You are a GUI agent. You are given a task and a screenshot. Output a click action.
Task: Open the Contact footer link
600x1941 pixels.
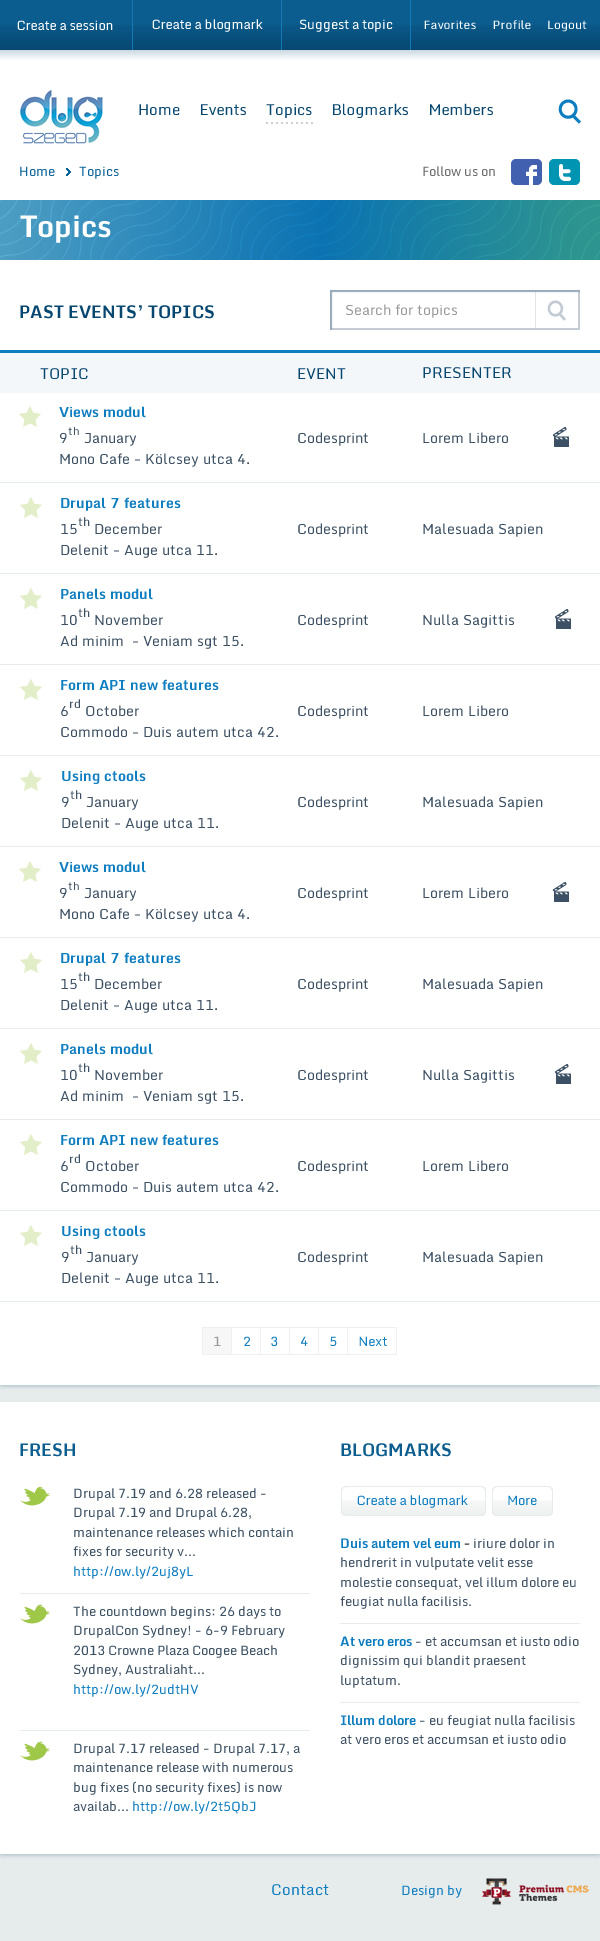click(300, 1889)
